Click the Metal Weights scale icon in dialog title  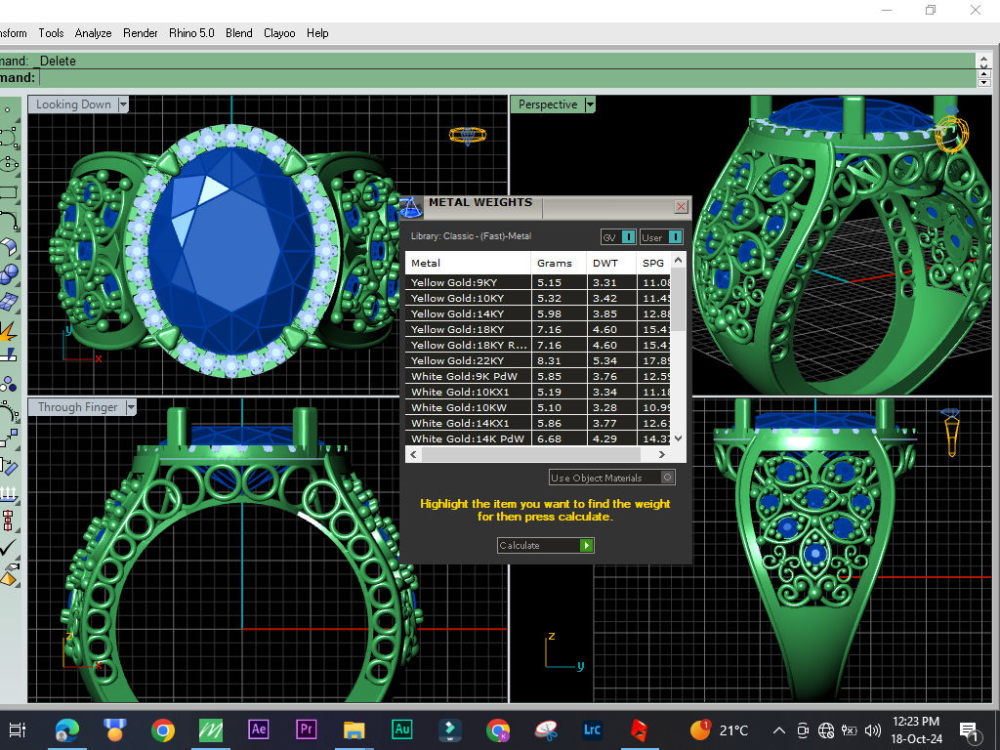410,207
